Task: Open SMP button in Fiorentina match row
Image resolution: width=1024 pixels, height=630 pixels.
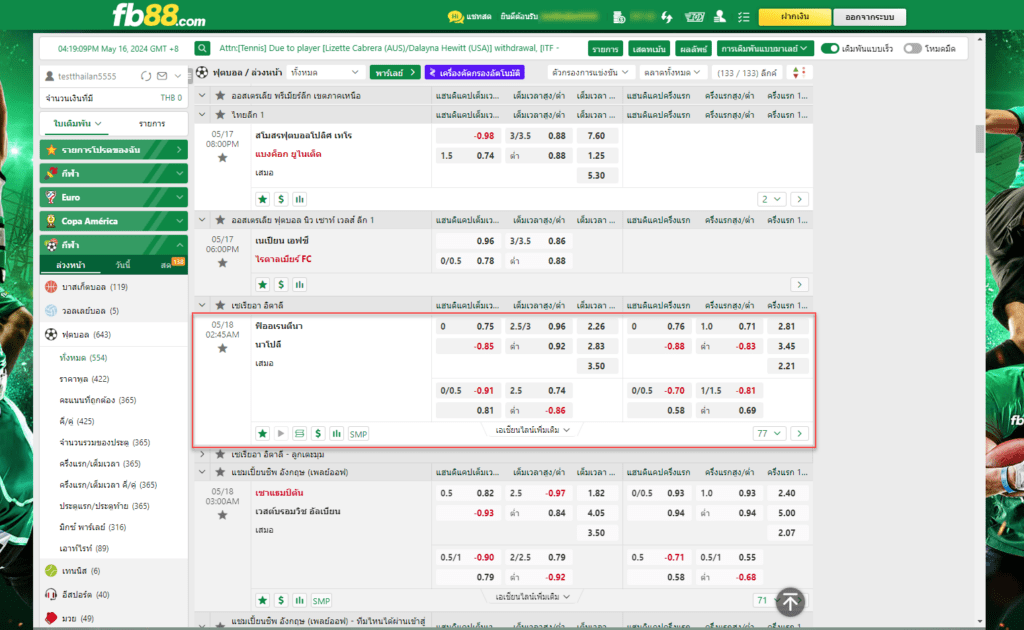Action: click(358, 433)
